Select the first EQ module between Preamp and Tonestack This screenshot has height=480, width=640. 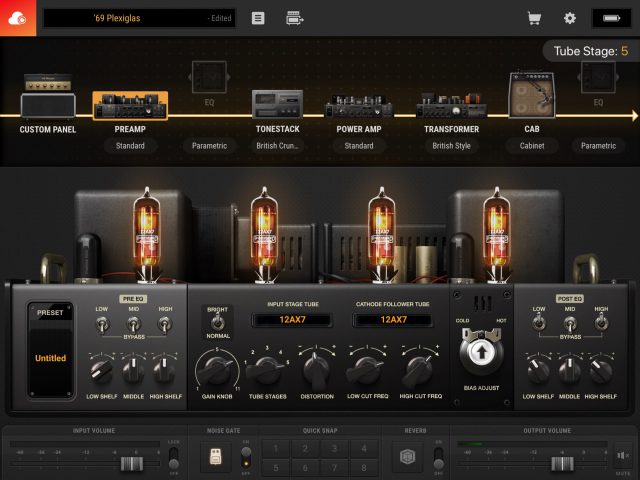click(209, 77)
